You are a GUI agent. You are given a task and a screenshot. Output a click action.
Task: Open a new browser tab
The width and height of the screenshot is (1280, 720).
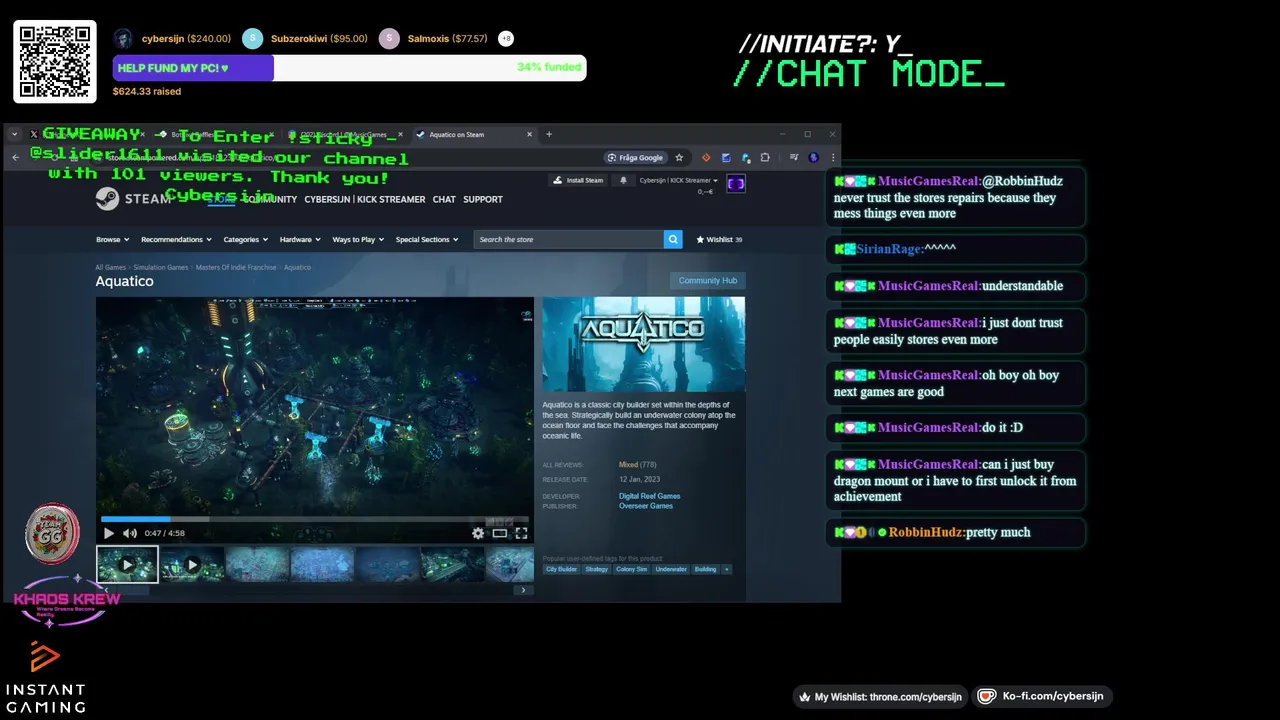[549, 134]
